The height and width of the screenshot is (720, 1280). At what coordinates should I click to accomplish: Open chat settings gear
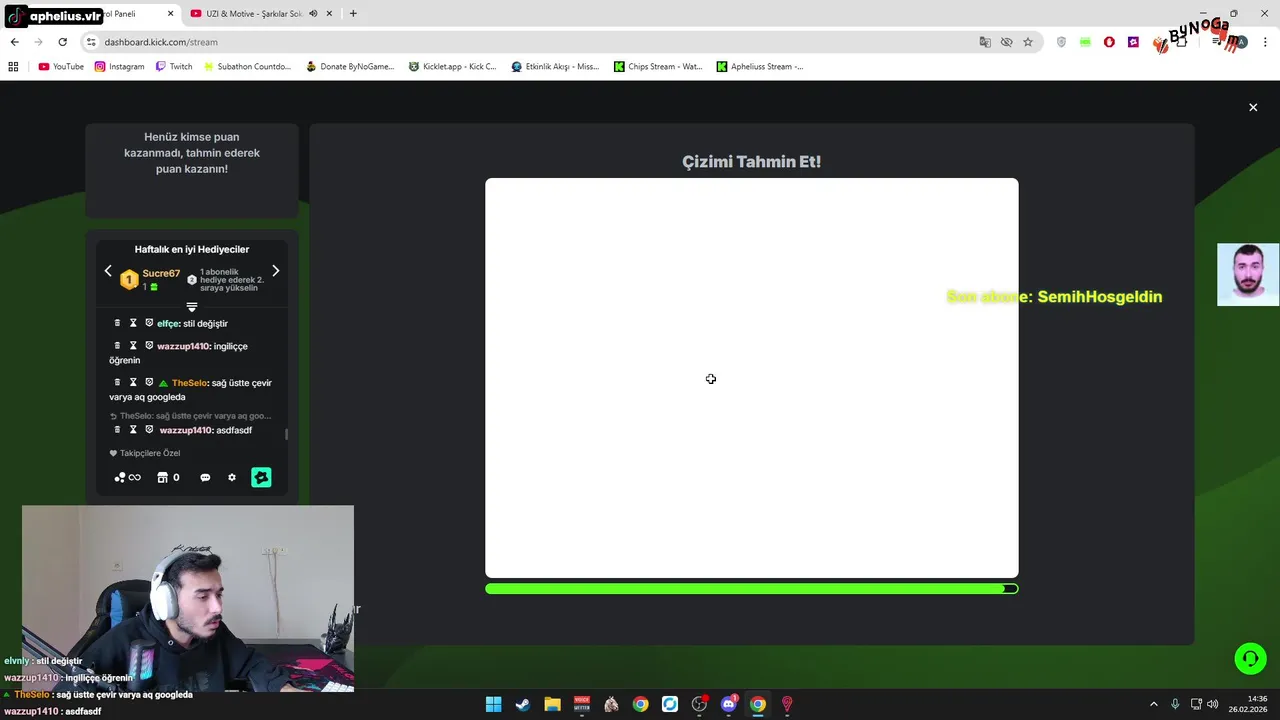[232, 478]
